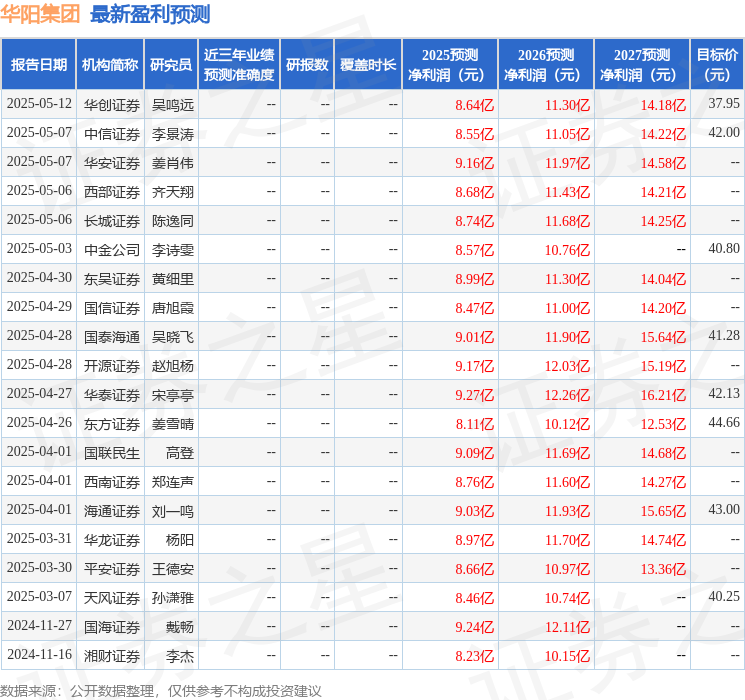Click 2026 profit value 11.68亿
The height and width of the screenshot is (700, 745).
(x=567, y=221)
